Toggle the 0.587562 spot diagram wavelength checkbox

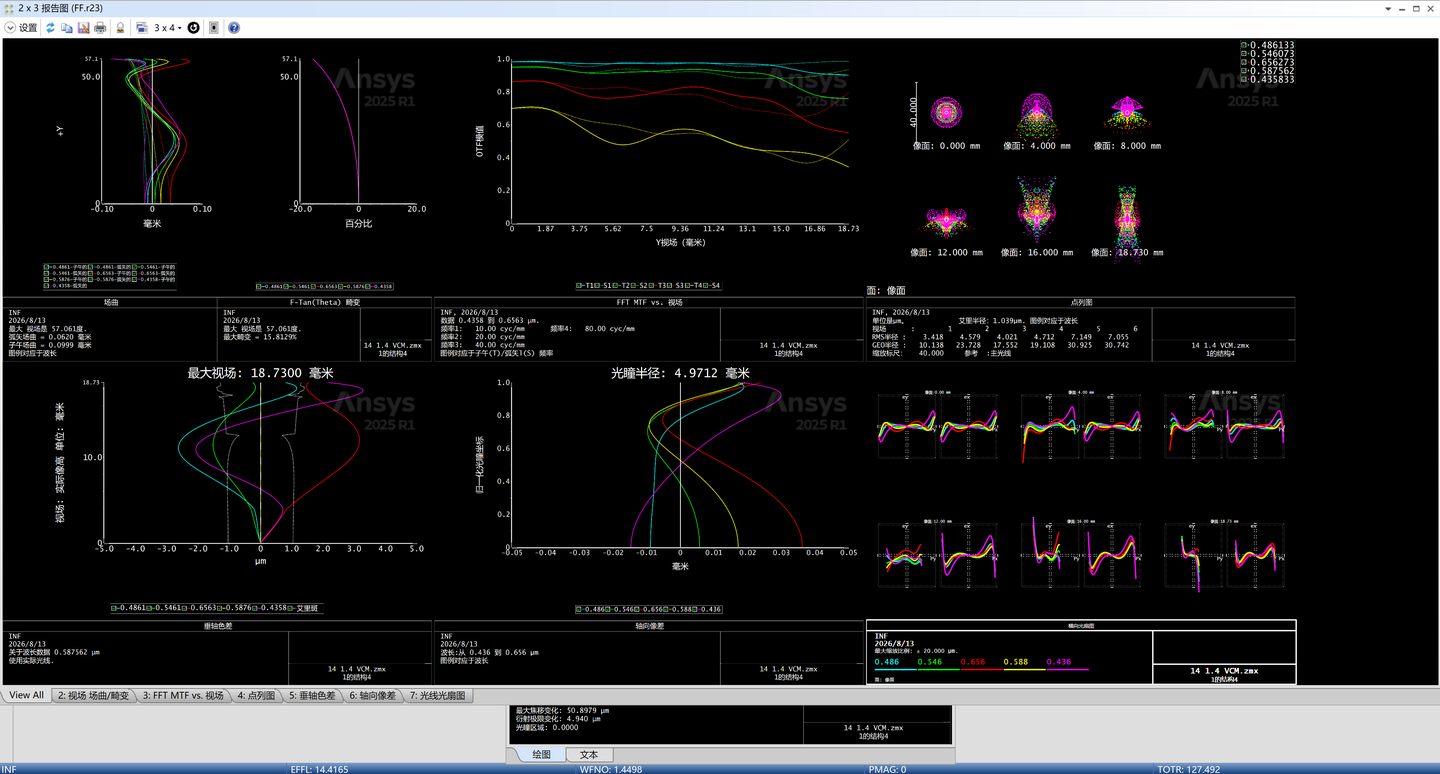[1243, 71]
